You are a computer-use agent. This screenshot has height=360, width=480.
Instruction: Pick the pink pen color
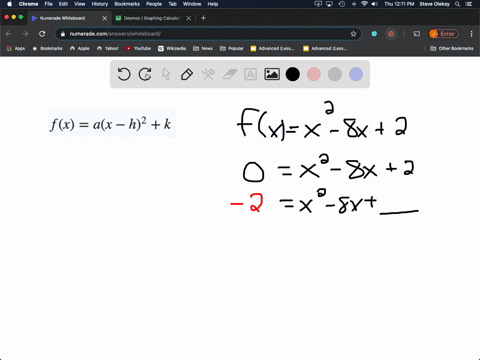314,74
